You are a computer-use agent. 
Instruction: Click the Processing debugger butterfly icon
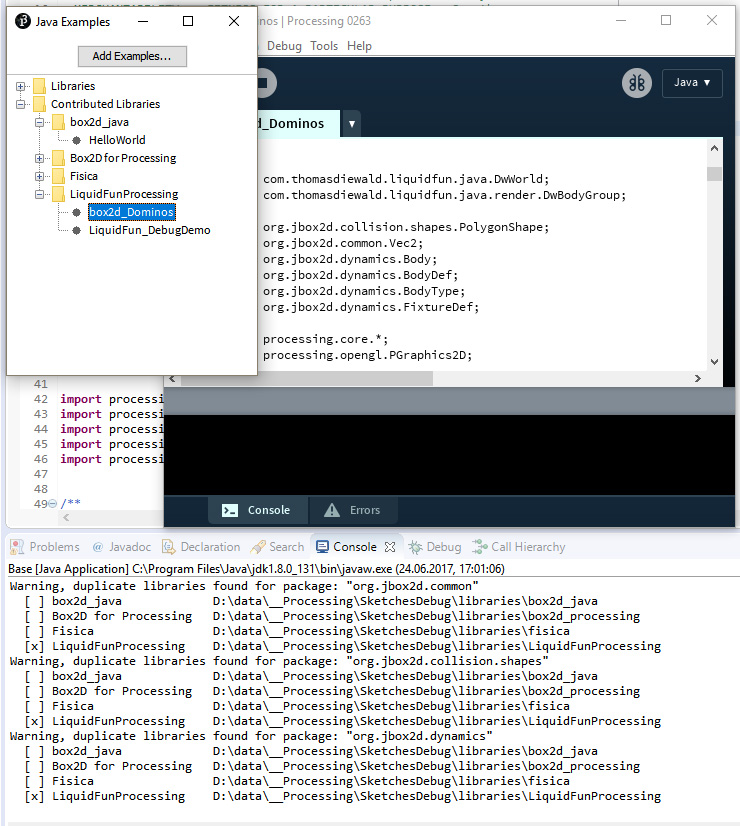coord(637,83)
